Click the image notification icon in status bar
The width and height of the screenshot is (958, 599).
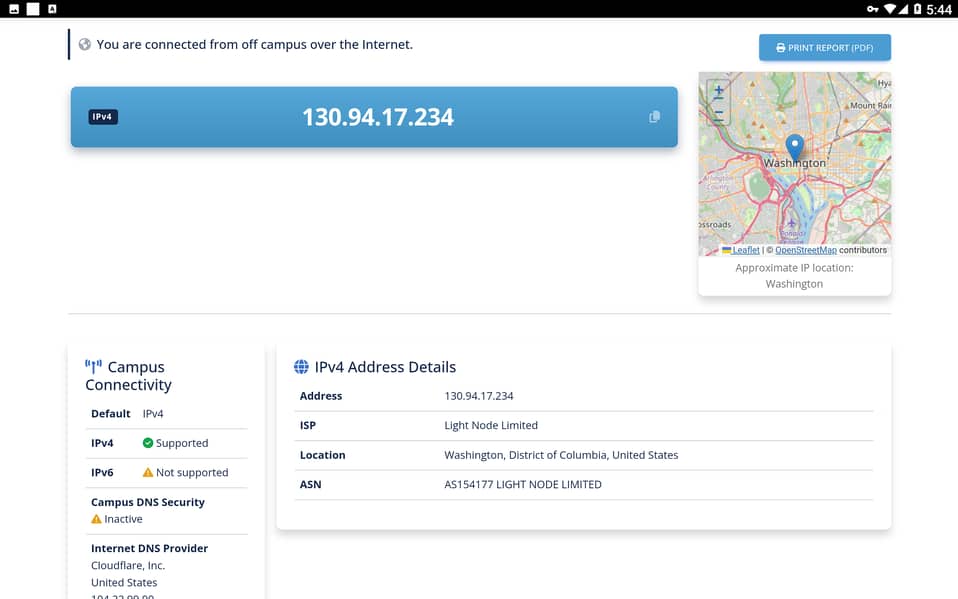(14, 9)
